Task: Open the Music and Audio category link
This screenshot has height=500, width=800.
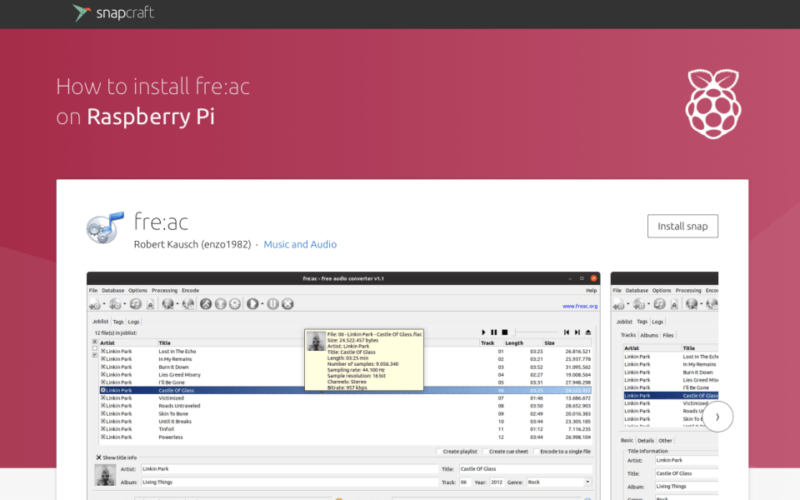Action: click(x=300, y=244)
